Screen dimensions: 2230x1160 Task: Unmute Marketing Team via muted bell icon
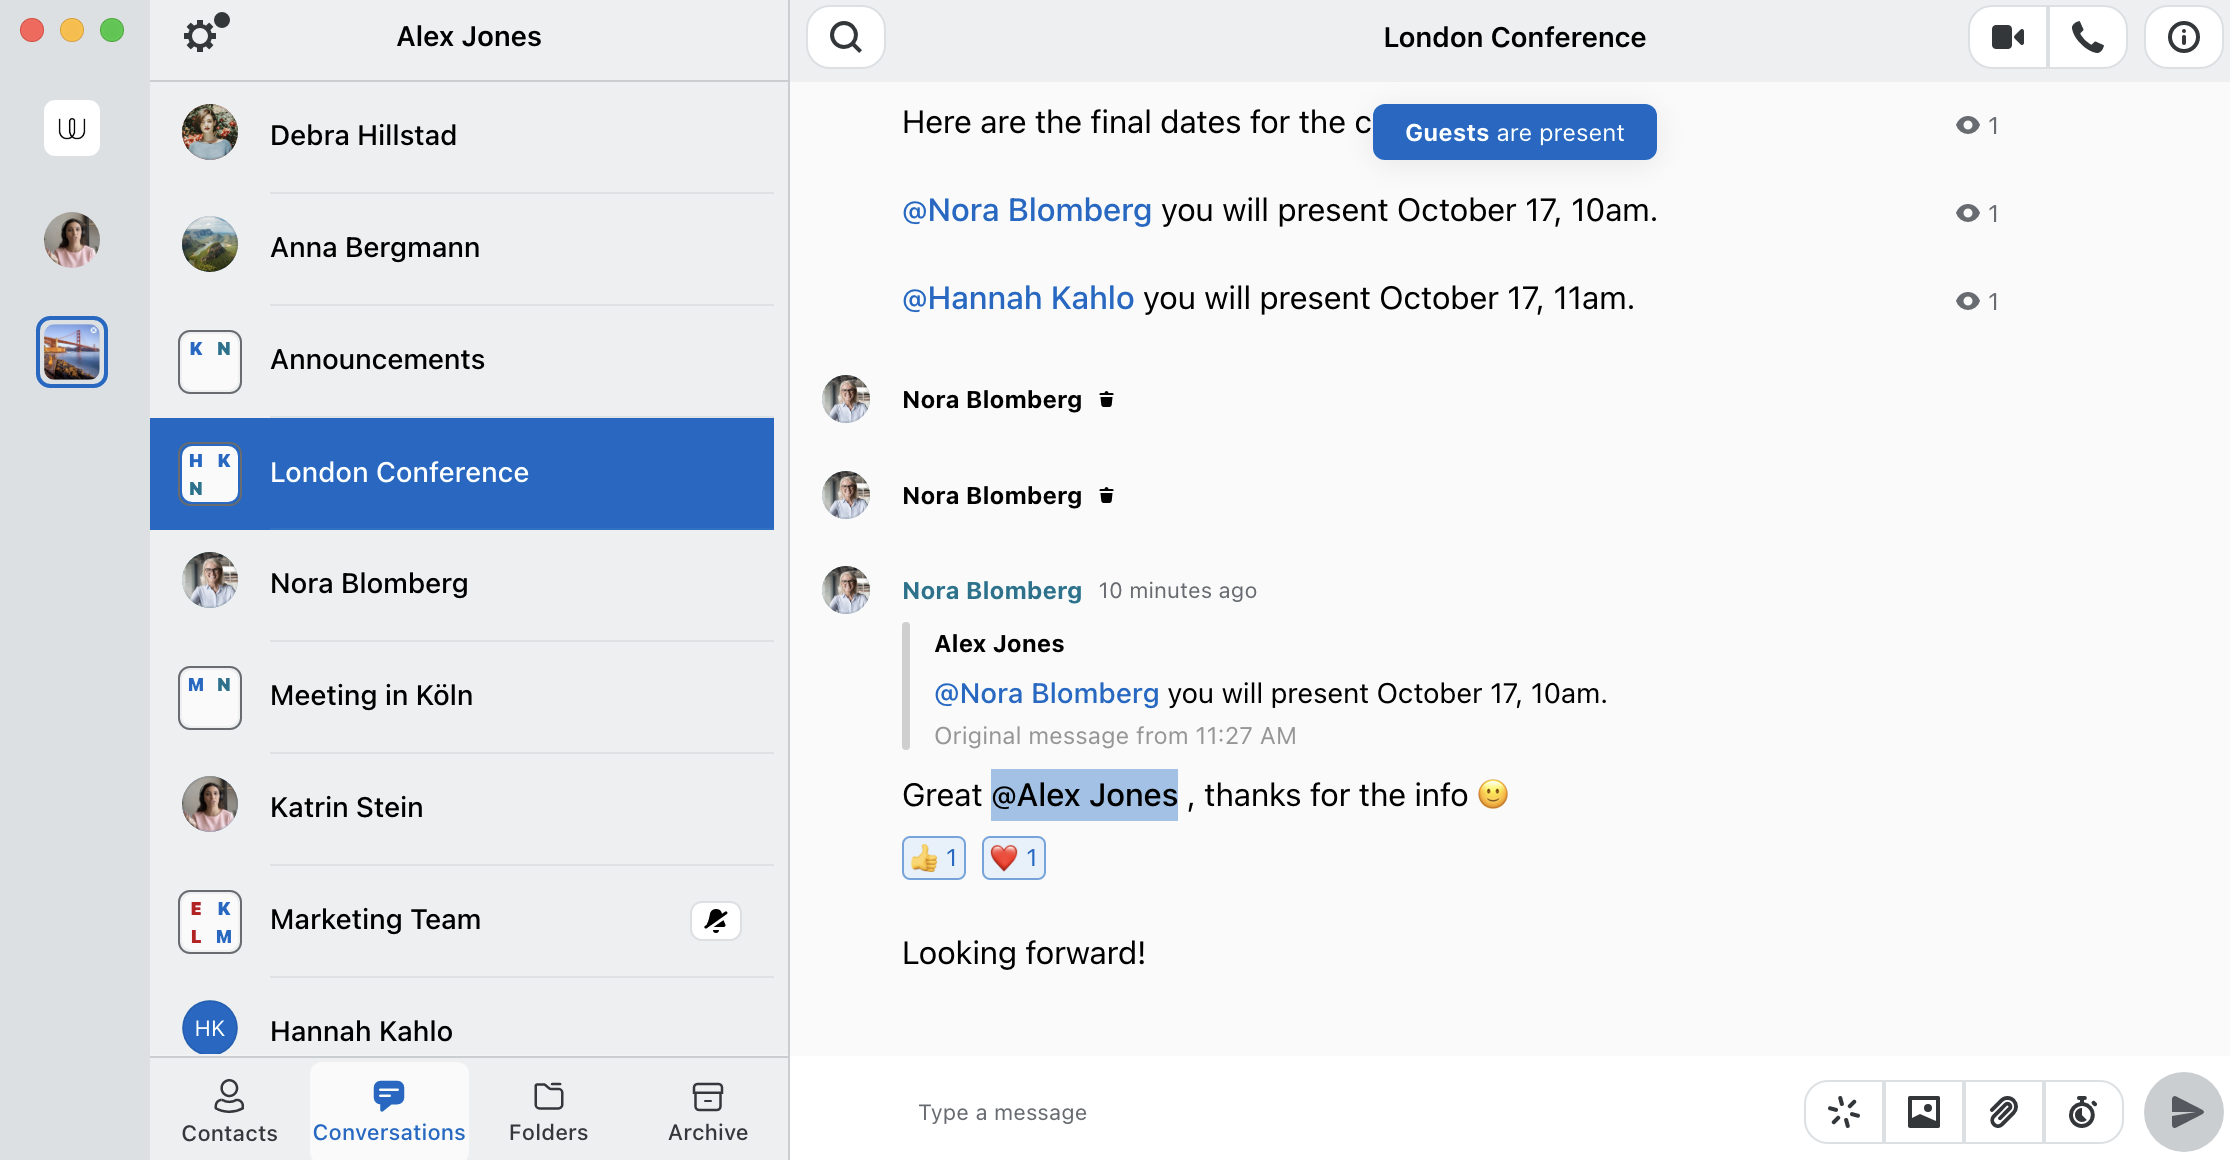coord(716,920)
